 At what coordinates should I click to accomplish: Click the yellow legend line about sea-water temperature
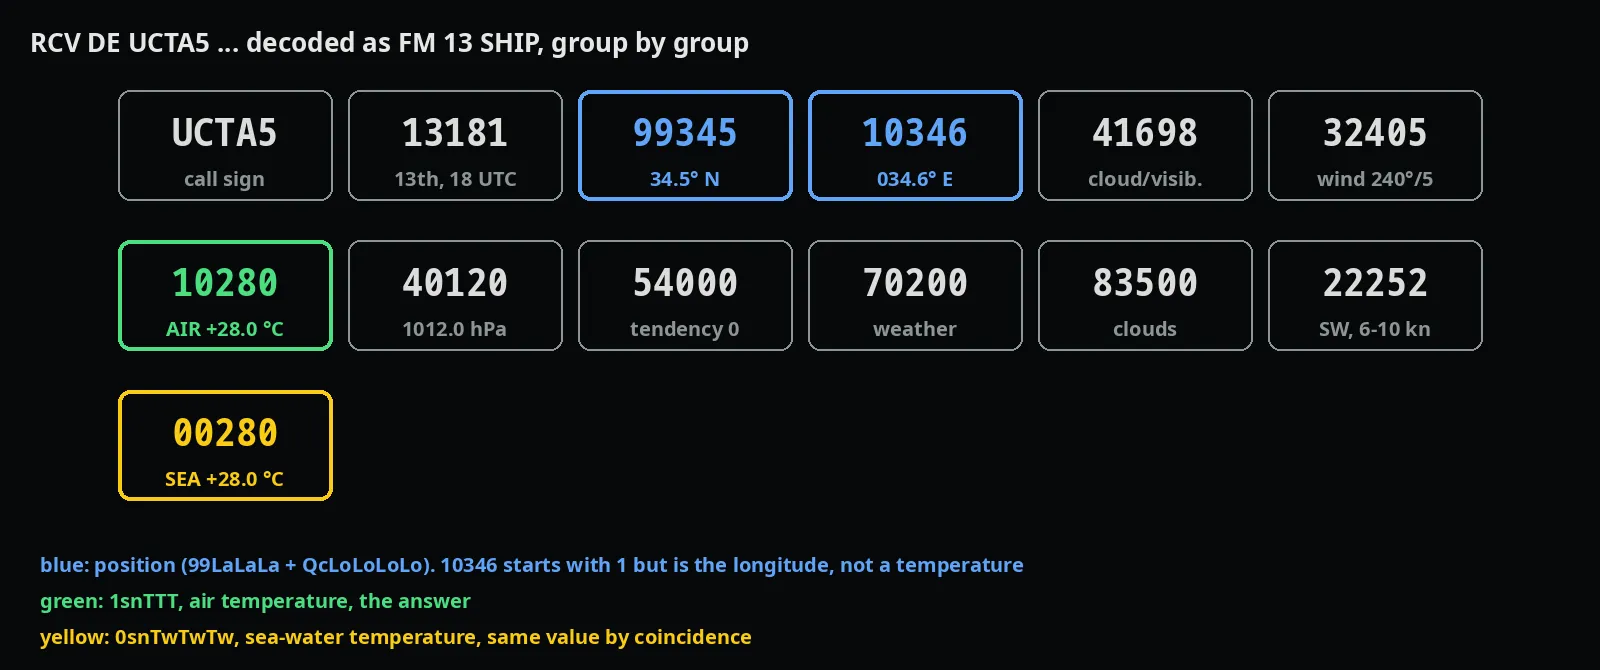(396, 637)
